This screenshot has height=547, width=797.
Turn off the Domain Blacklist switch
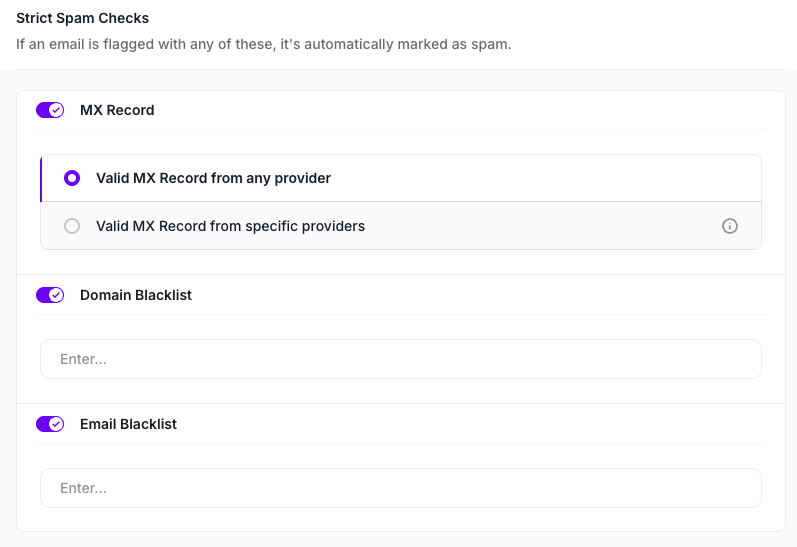pos(50,295)
